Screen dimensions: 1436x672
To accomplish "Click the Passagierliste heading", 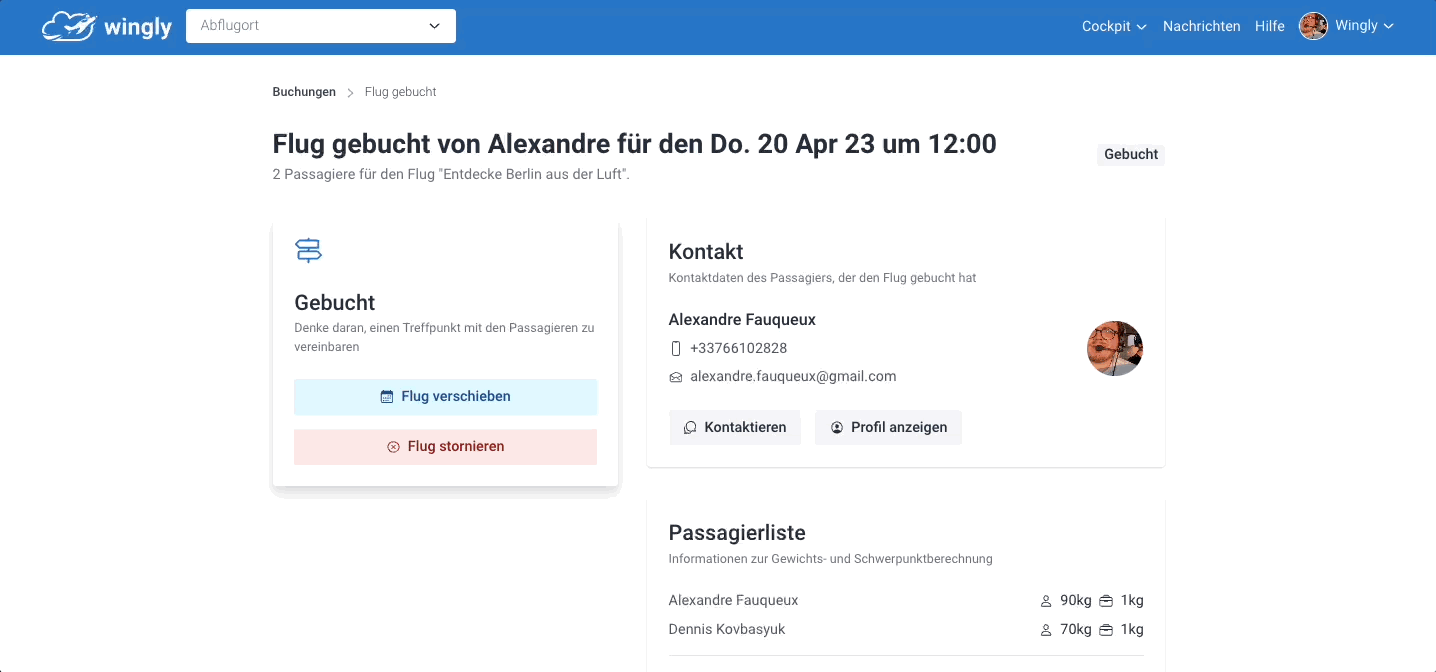I will (737, 533).
